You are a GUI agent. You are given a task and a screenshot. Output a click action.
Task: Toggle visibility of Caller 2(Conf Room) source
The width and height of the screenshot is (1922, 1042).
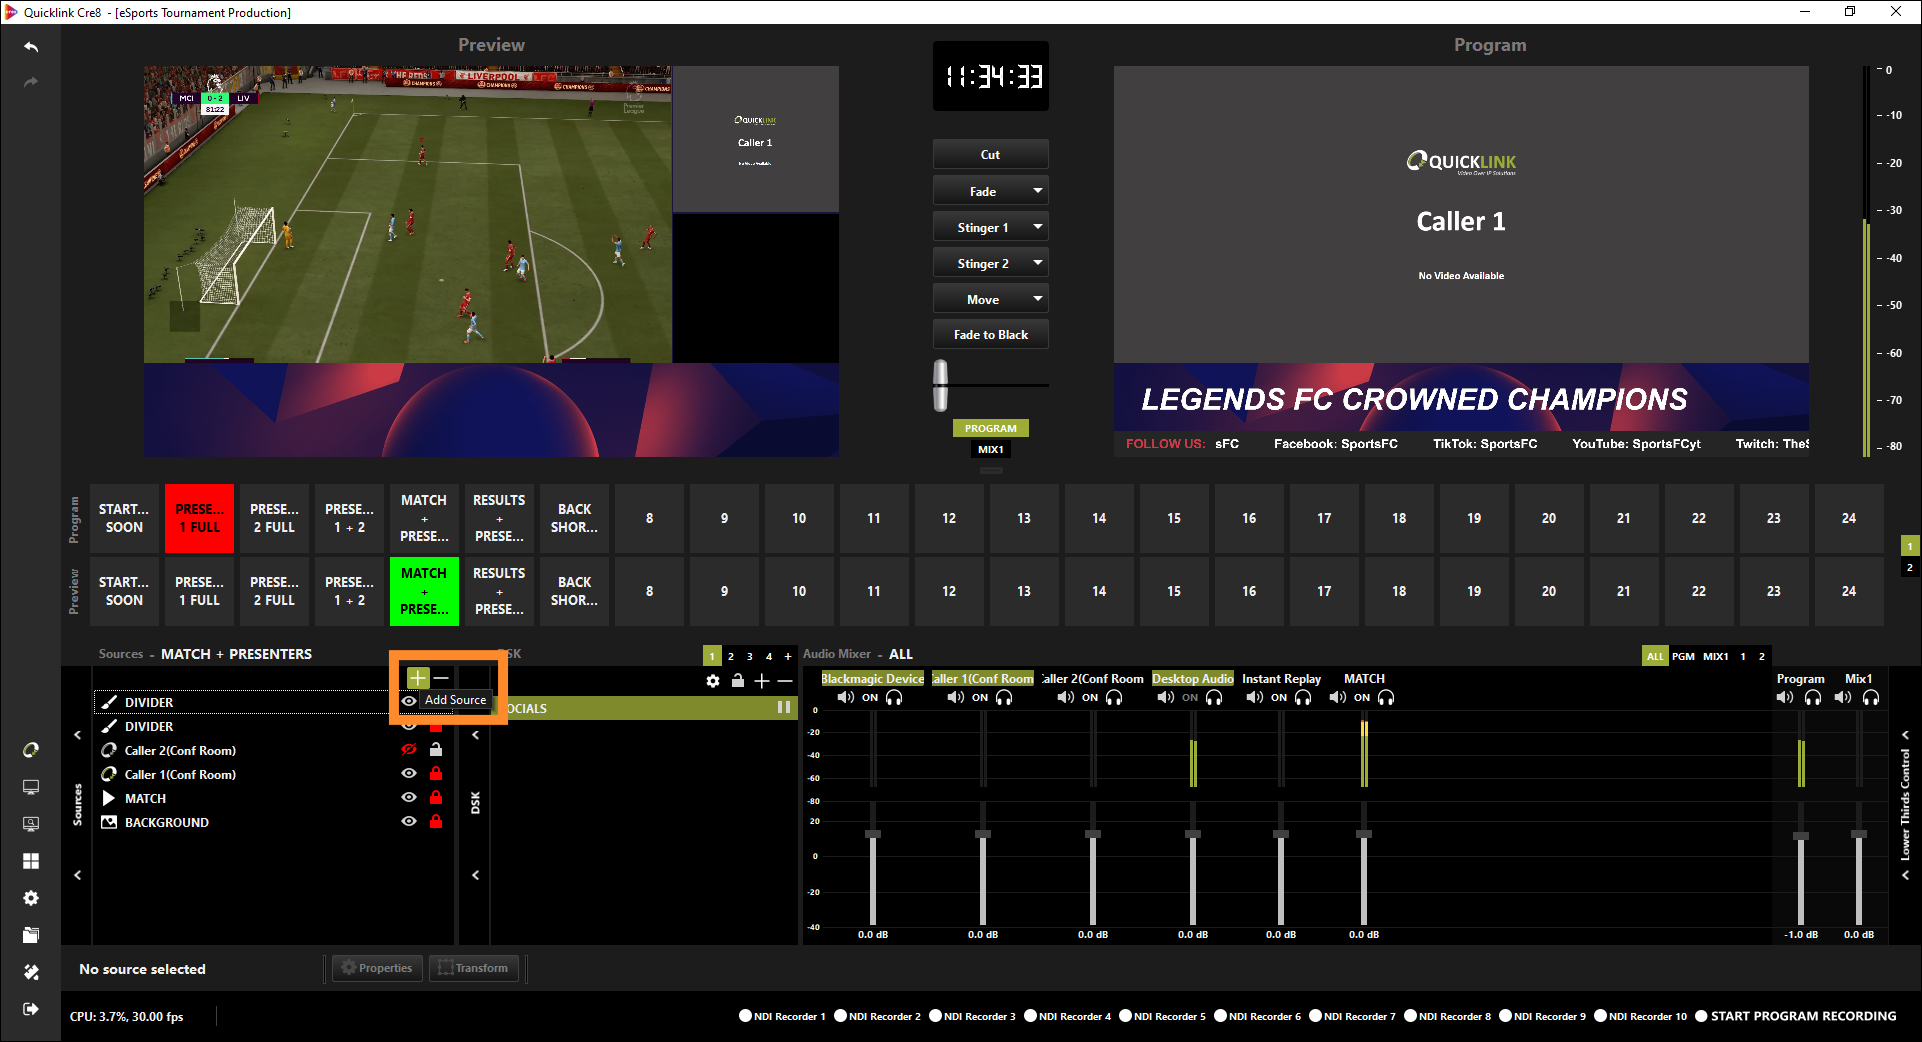[409, 750]
